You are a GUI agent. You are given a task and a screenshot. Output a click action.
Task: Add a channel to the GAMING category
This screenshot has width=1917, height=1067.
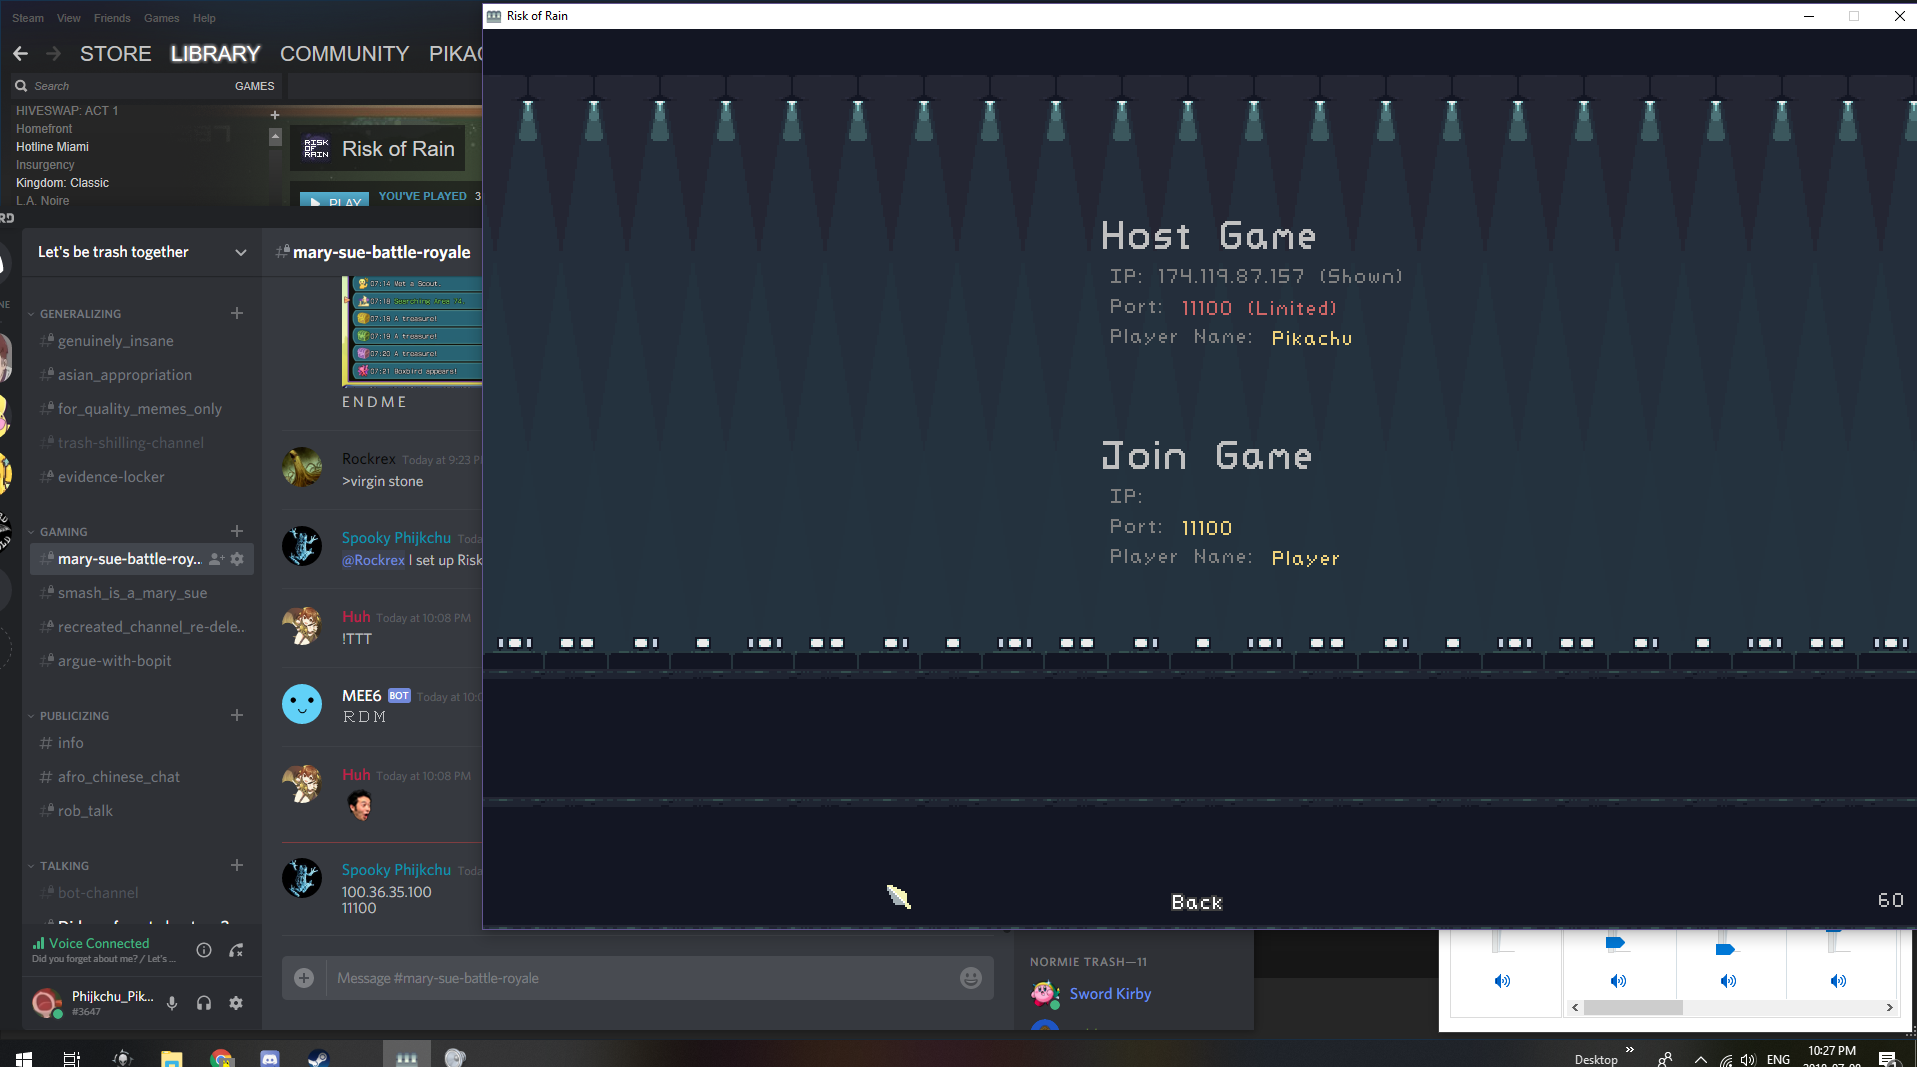(x=237, y=531)
